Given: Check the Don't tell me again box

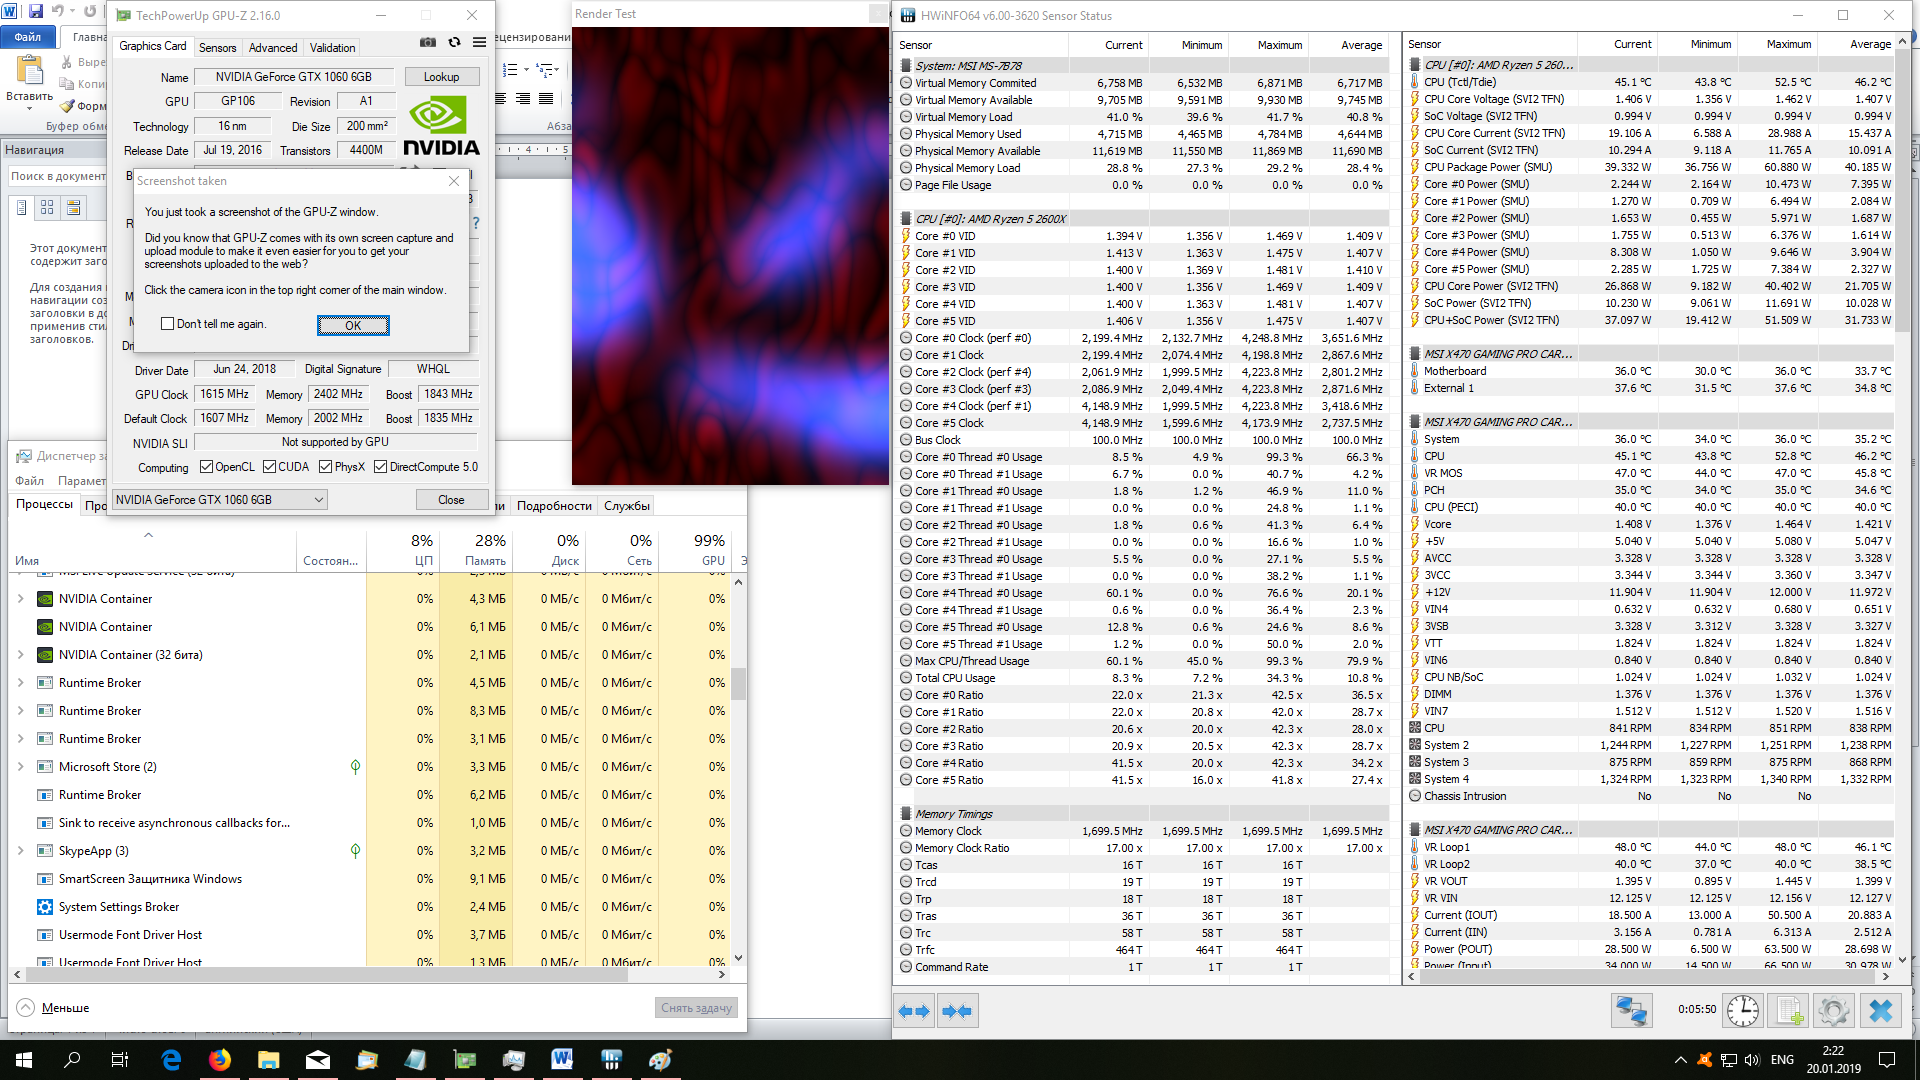Looking at the screenshot, I should 168,324.
